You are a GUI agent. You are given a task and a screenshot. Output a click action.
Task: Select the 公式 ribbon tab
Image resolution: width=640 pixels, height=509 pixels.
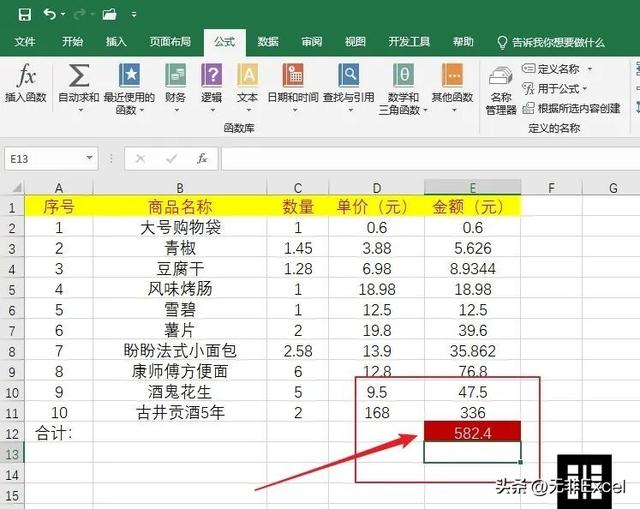click(x=224, y=42)
